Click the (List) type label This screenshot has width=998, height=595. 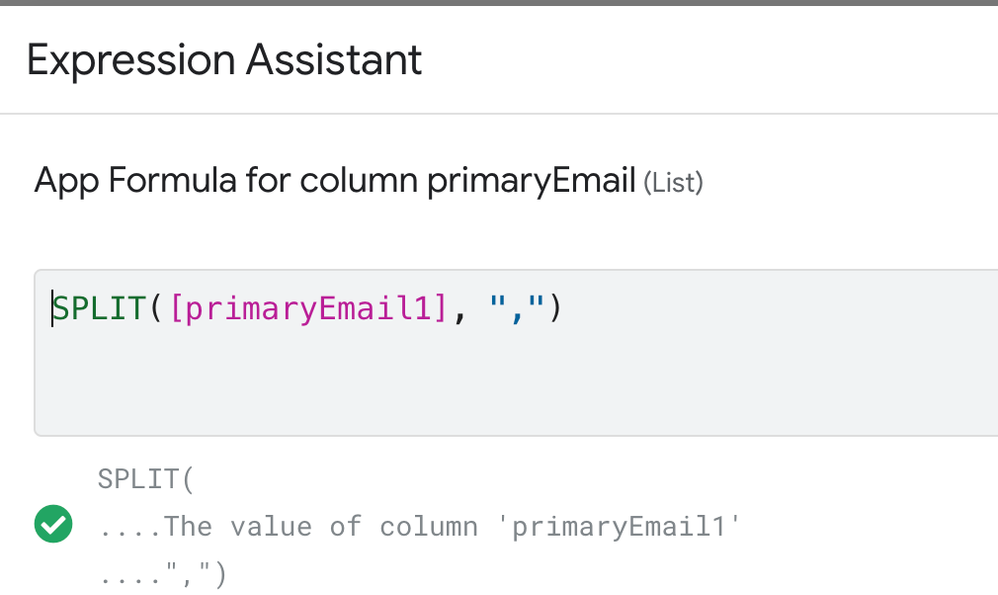(x=673, y=183)
